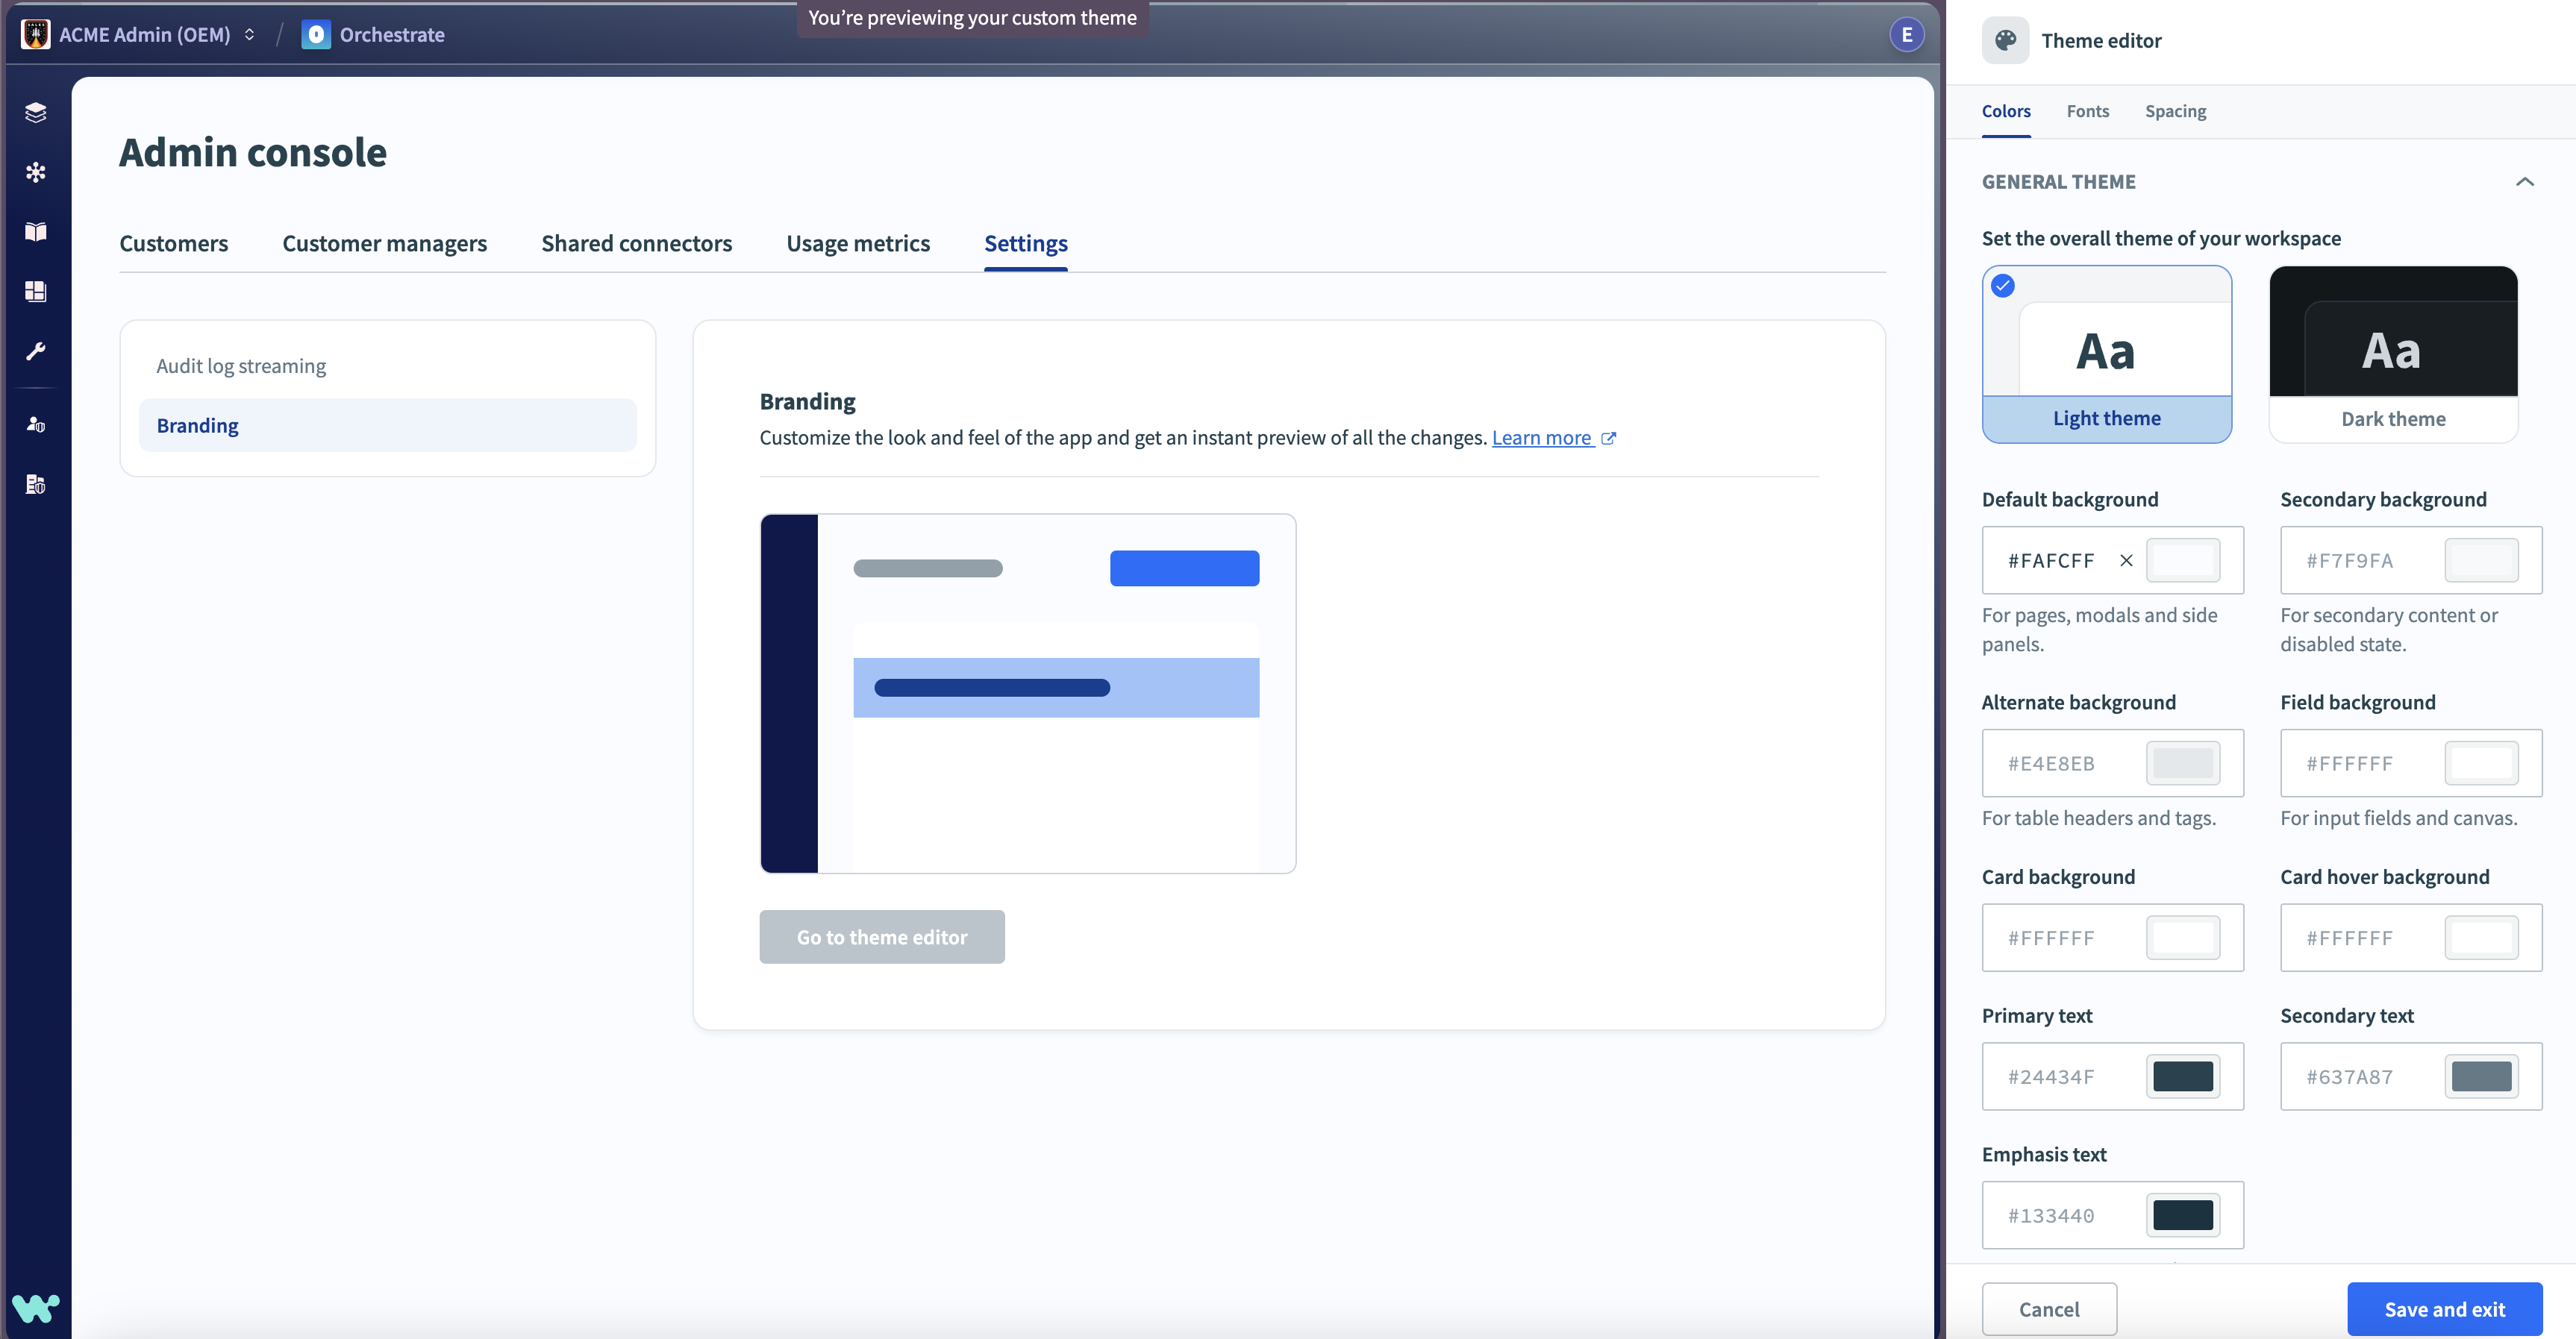Viewport: 2576px width, 1339px height.
Task: Select the Light theme option
Action: [x=2106, y=354]
